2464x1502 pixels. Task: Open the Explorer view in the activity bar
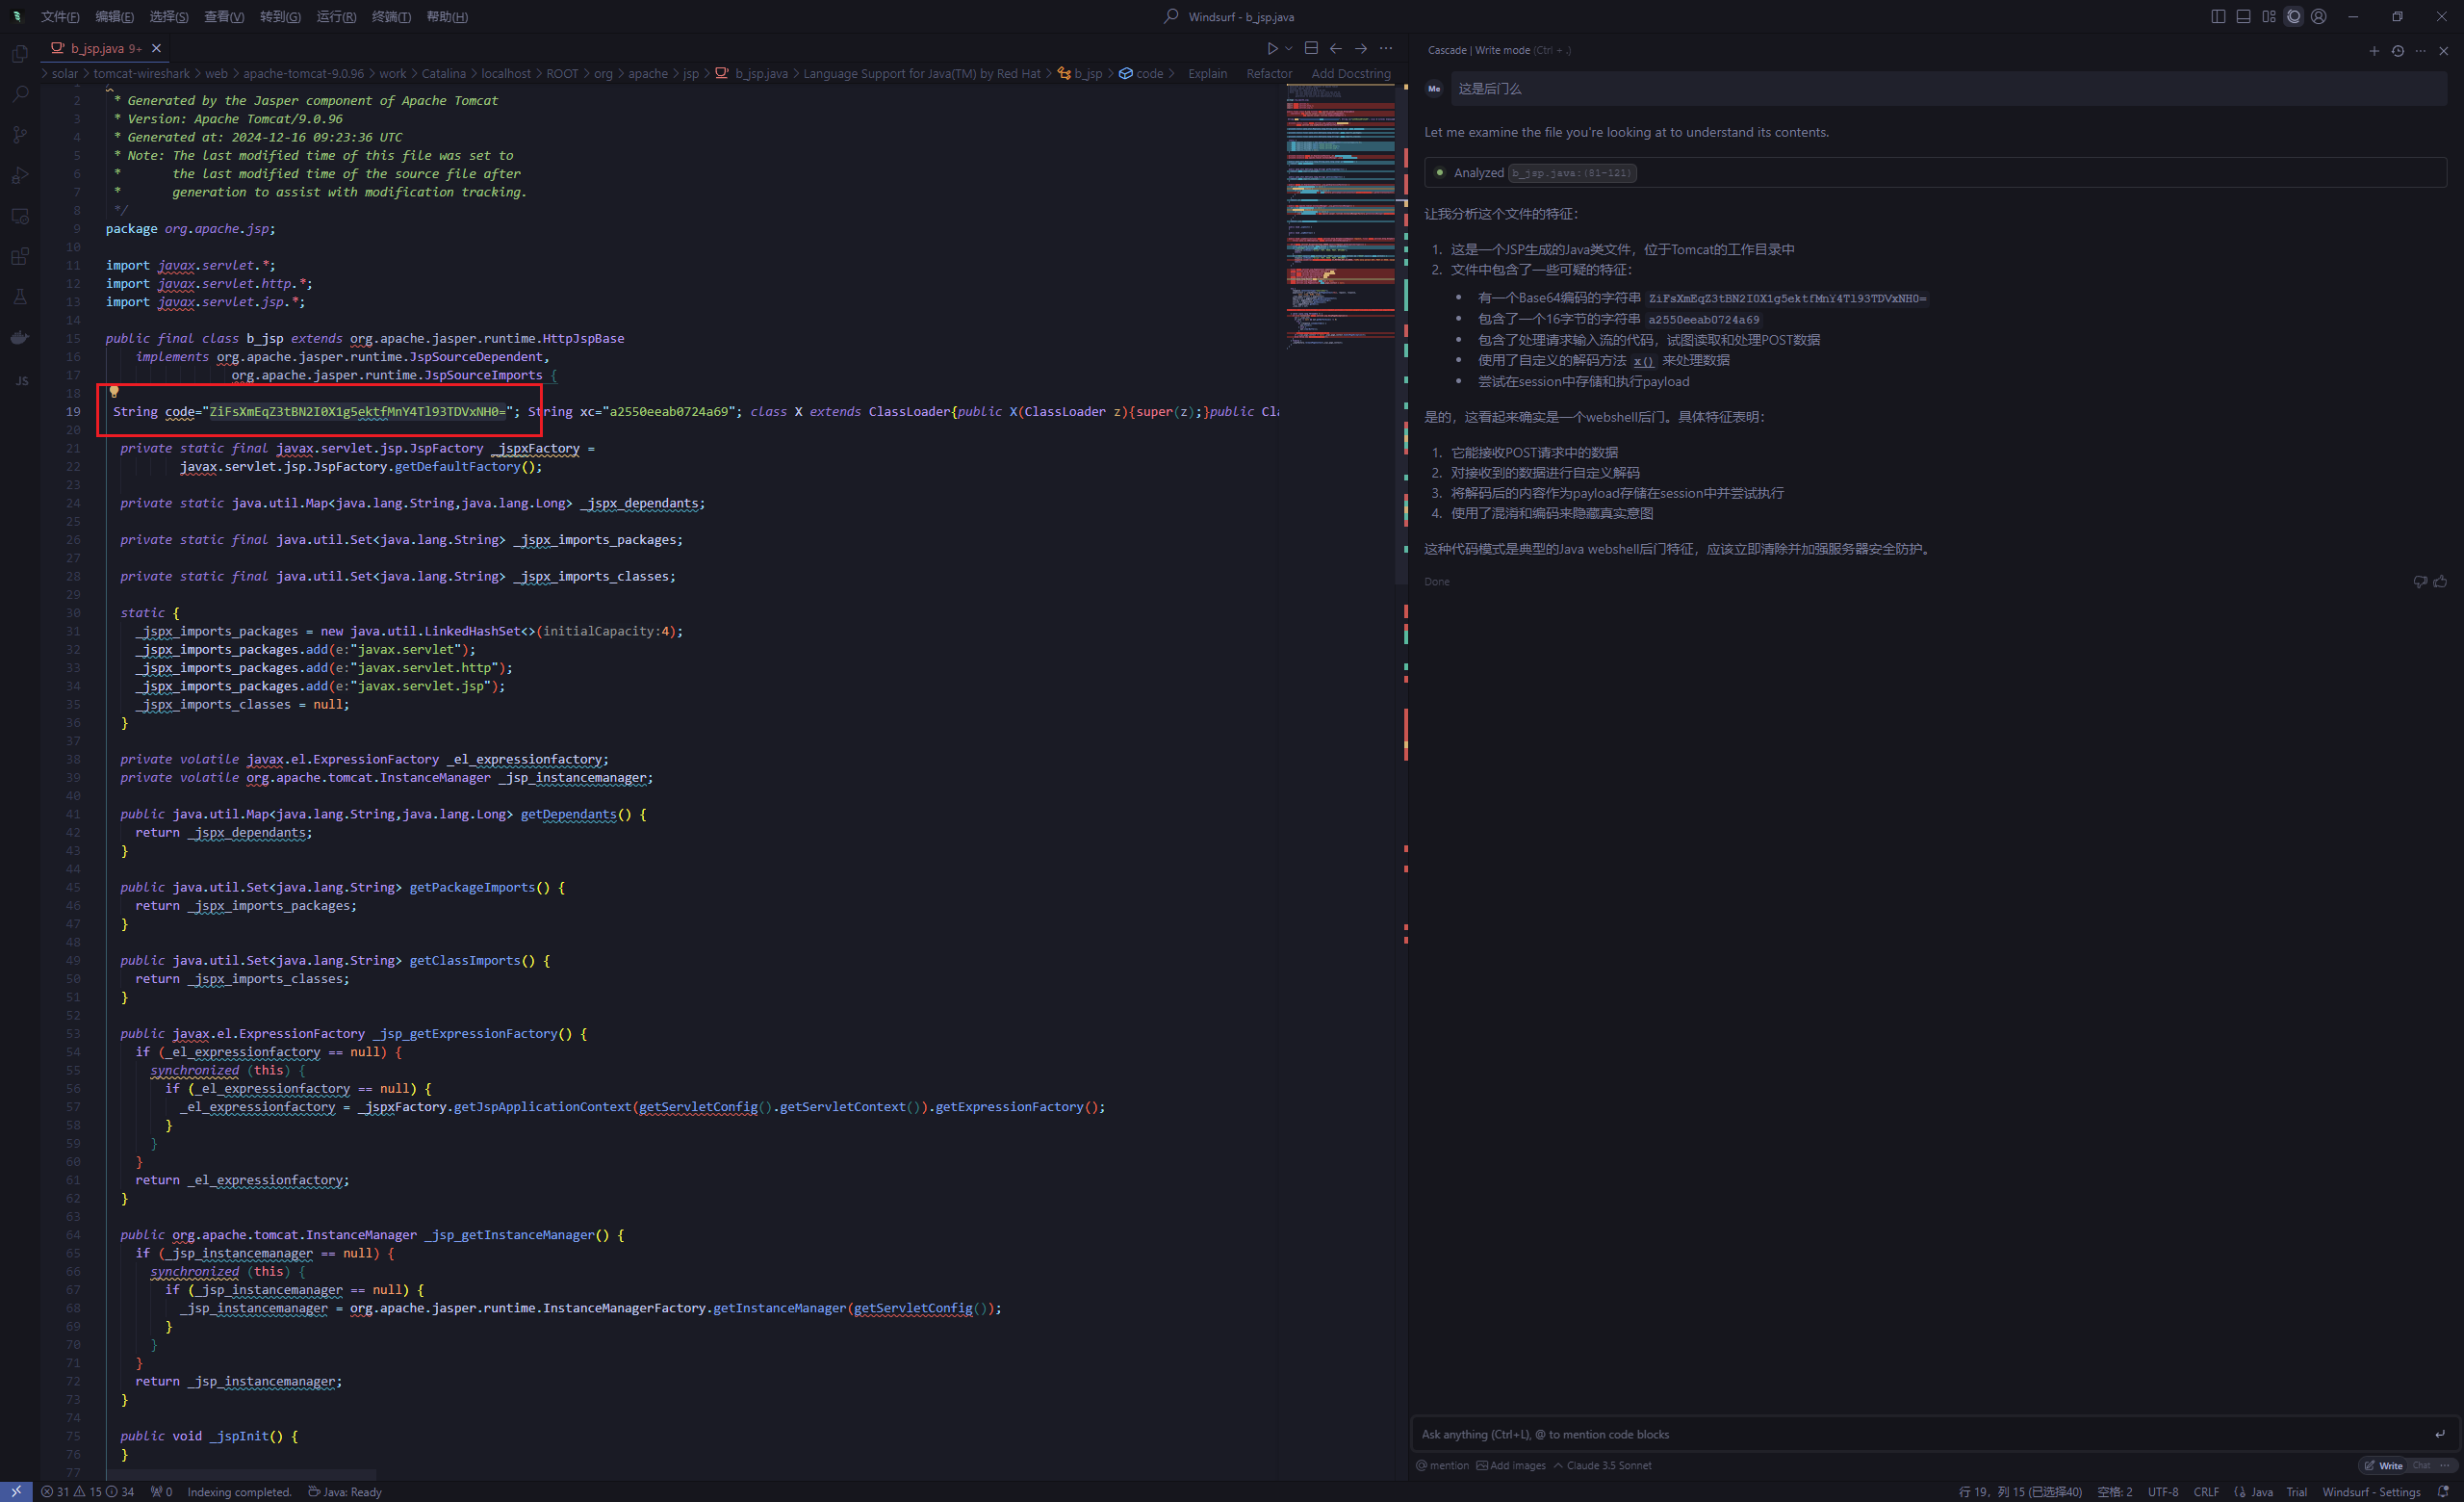20,54
